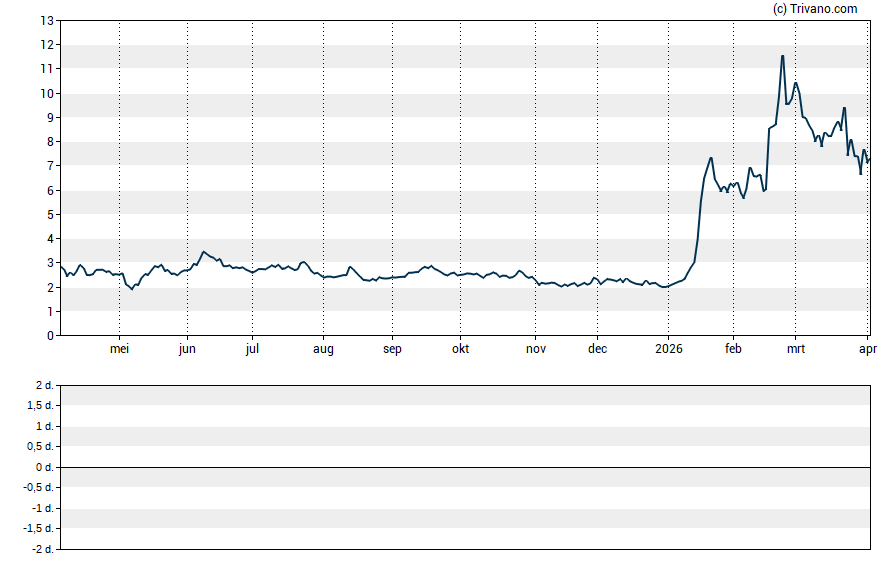Image resolution: width=888 pixels, height=565 pixels.
Task: Click the '13' value on price axis
Action: (x=47, y=20)
